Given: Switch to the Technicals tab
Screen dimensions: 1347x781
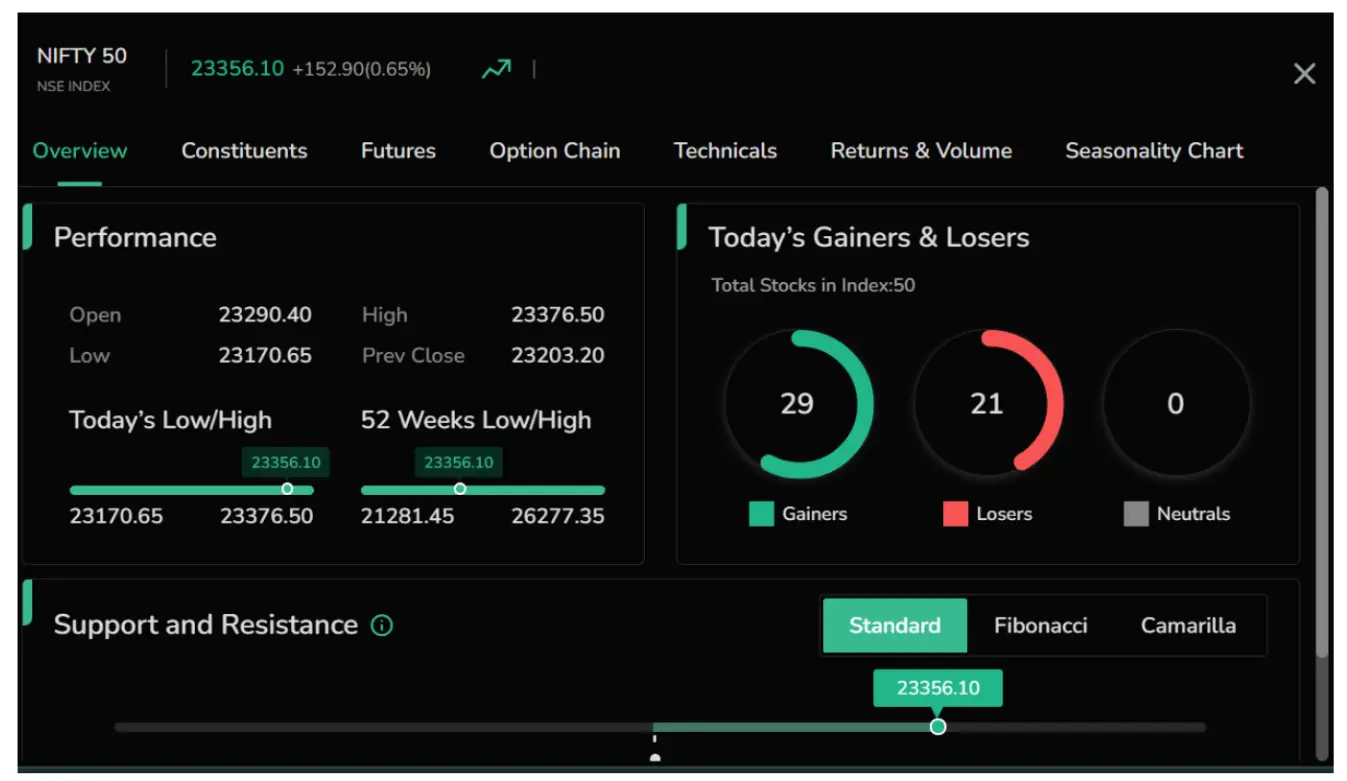Looking at the screenshot, I should [725, 151].
